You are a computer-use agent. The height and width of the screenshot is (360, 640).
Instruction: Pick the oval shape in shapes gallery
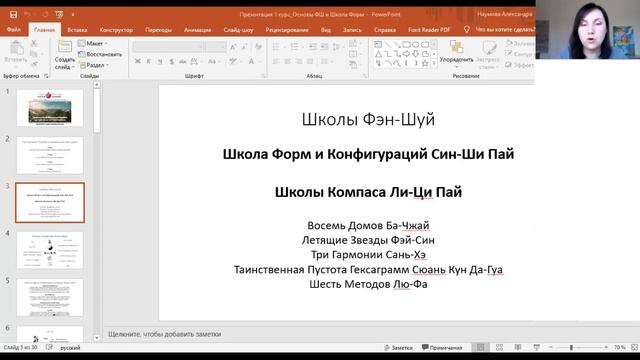click(416, 44)
